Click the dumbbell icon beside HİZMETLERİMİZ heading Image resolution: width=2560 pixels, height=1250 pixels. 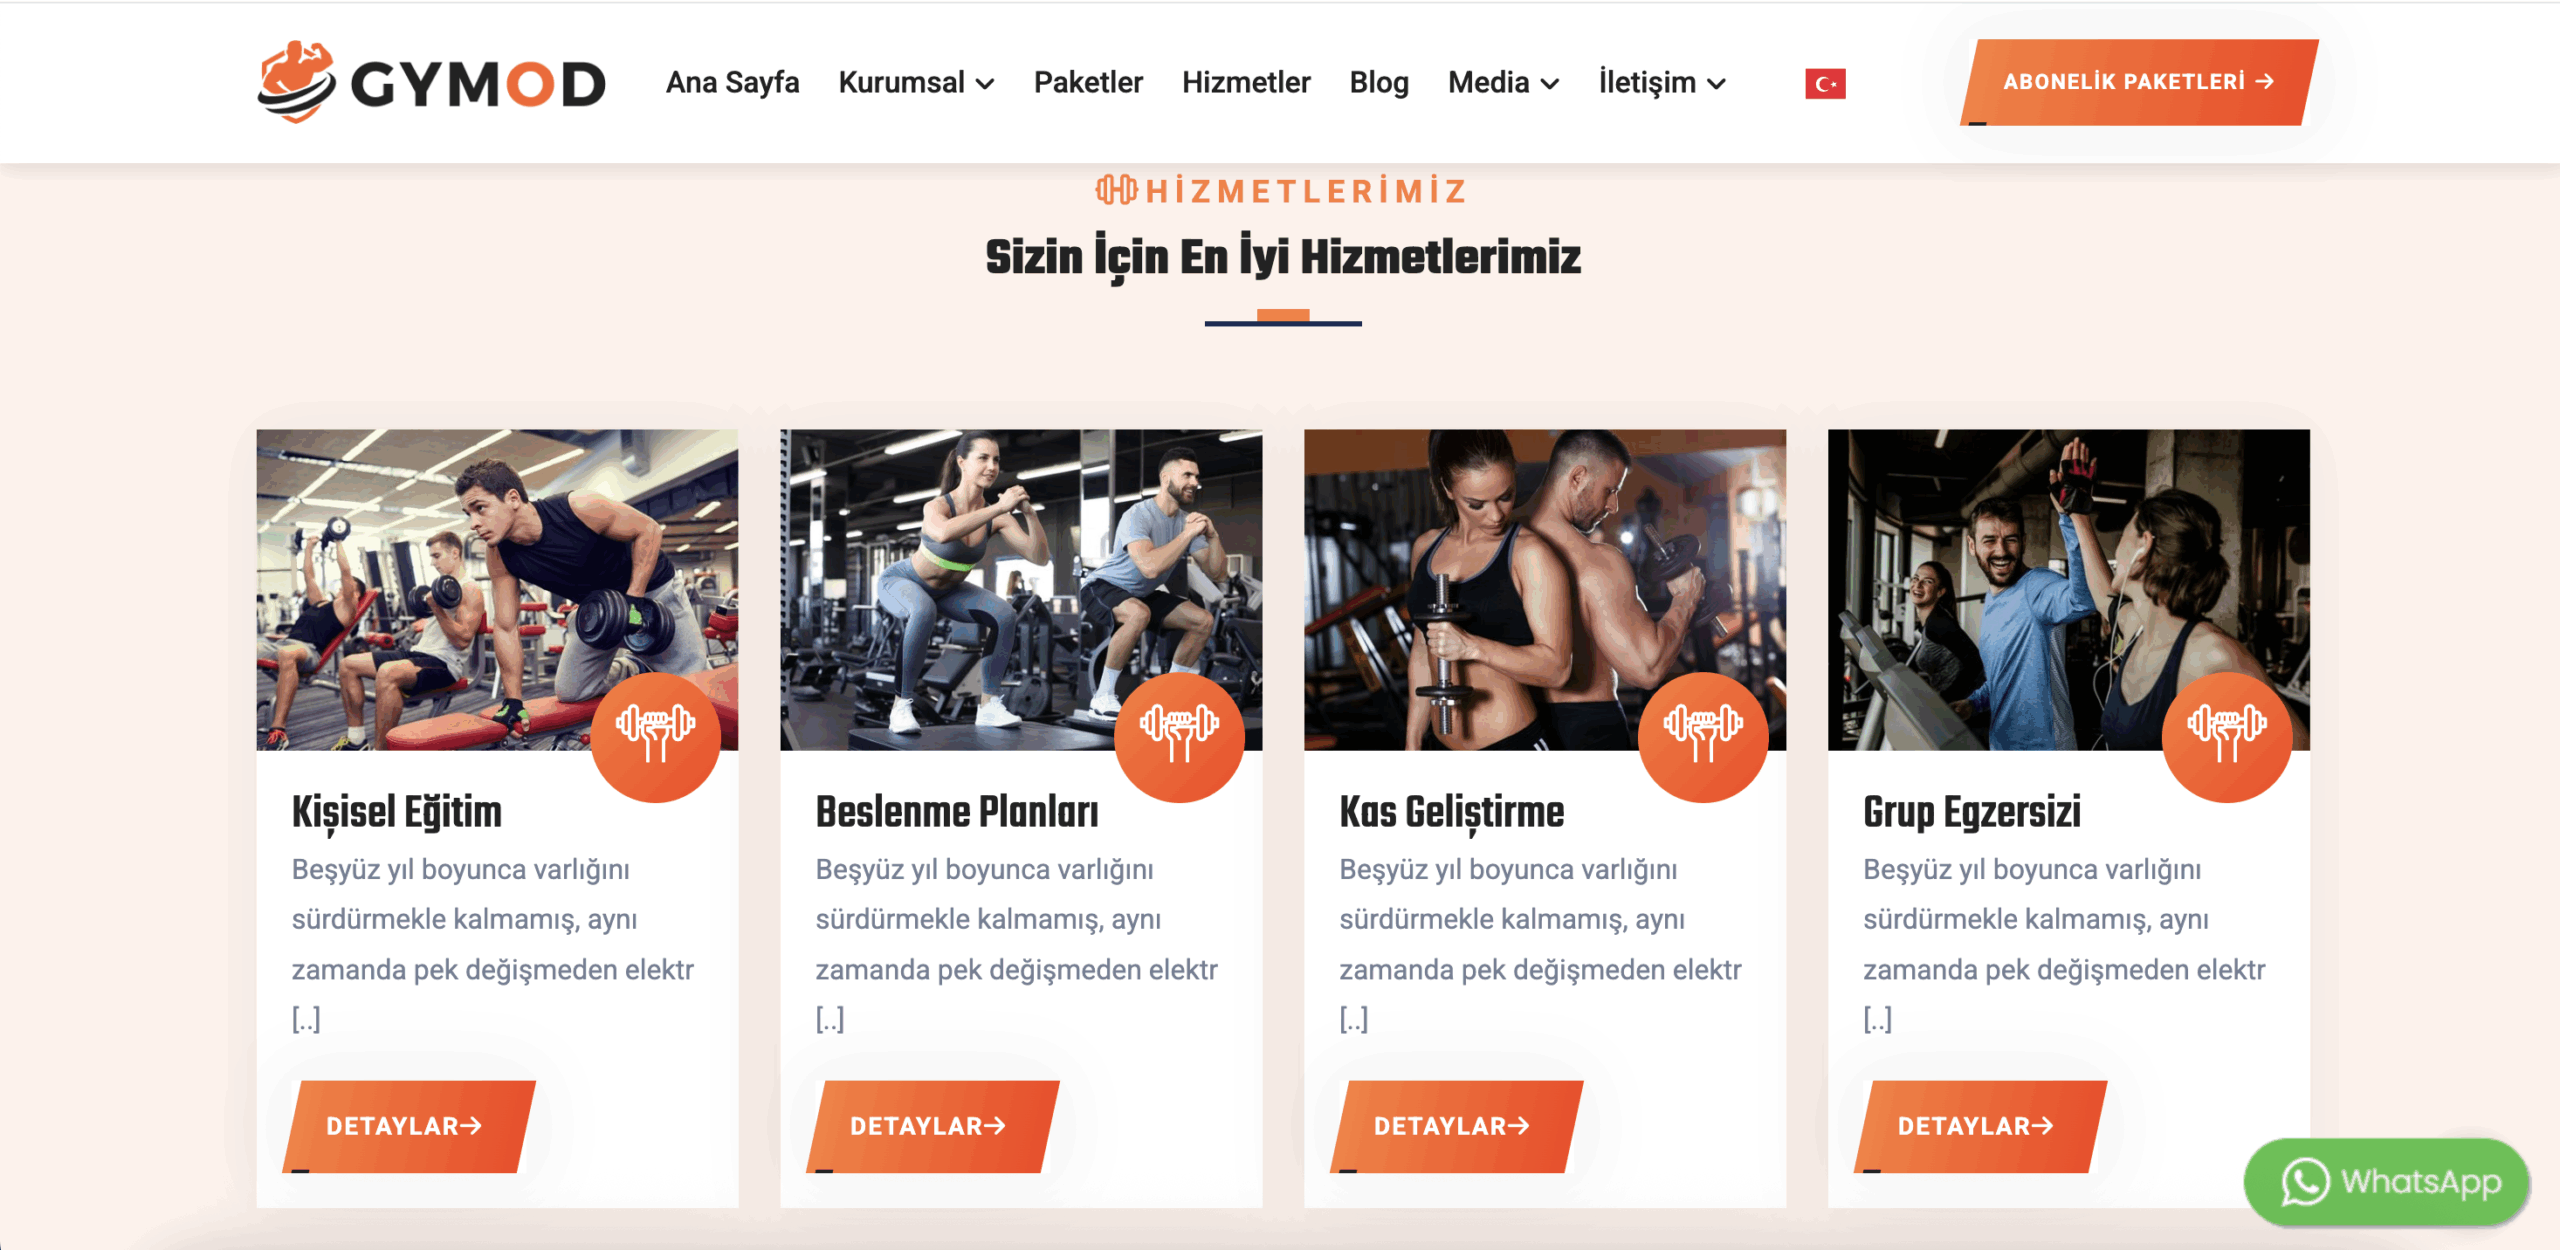coord(1116,190)
